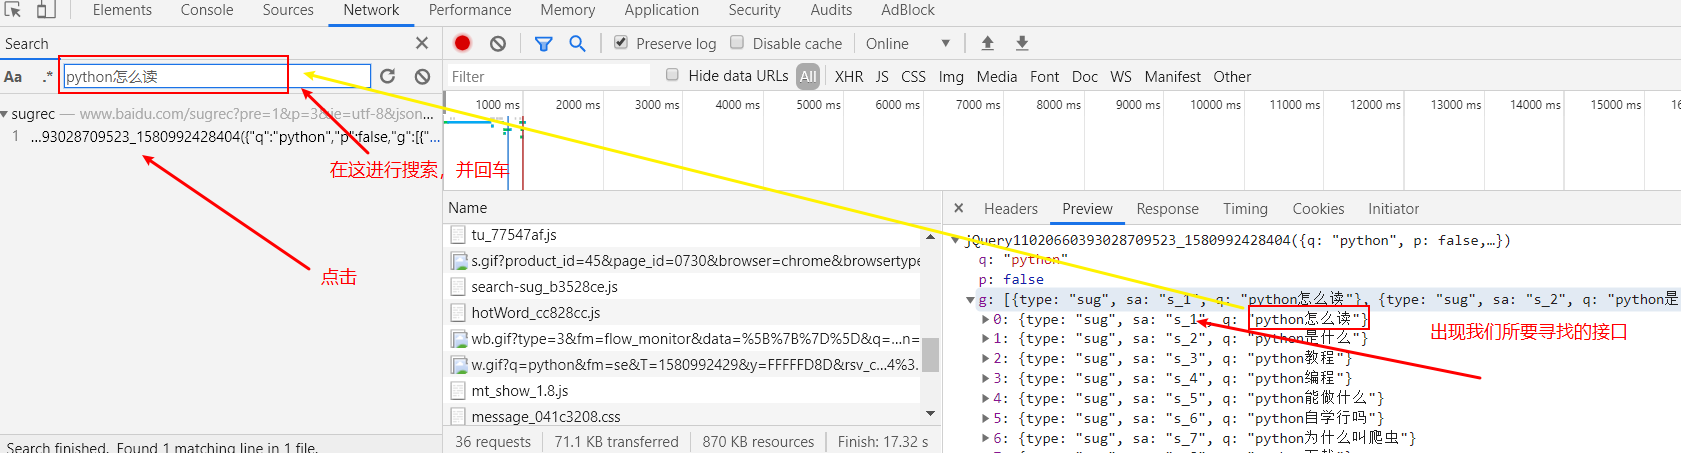Open the Sources tab
The width and height of the screenshot is (1681, 453).
click(x=288, y=10)
